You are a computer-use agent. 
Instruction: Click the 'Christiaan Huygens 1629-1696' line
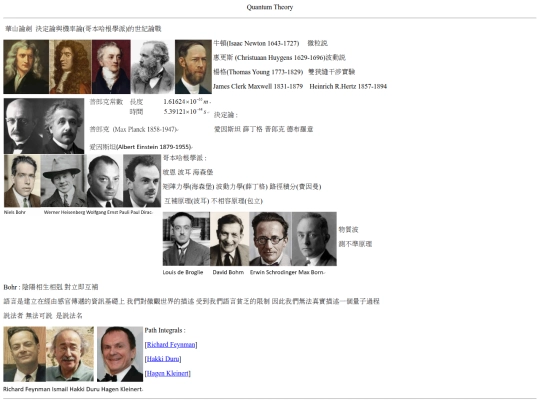pos(280,58)
